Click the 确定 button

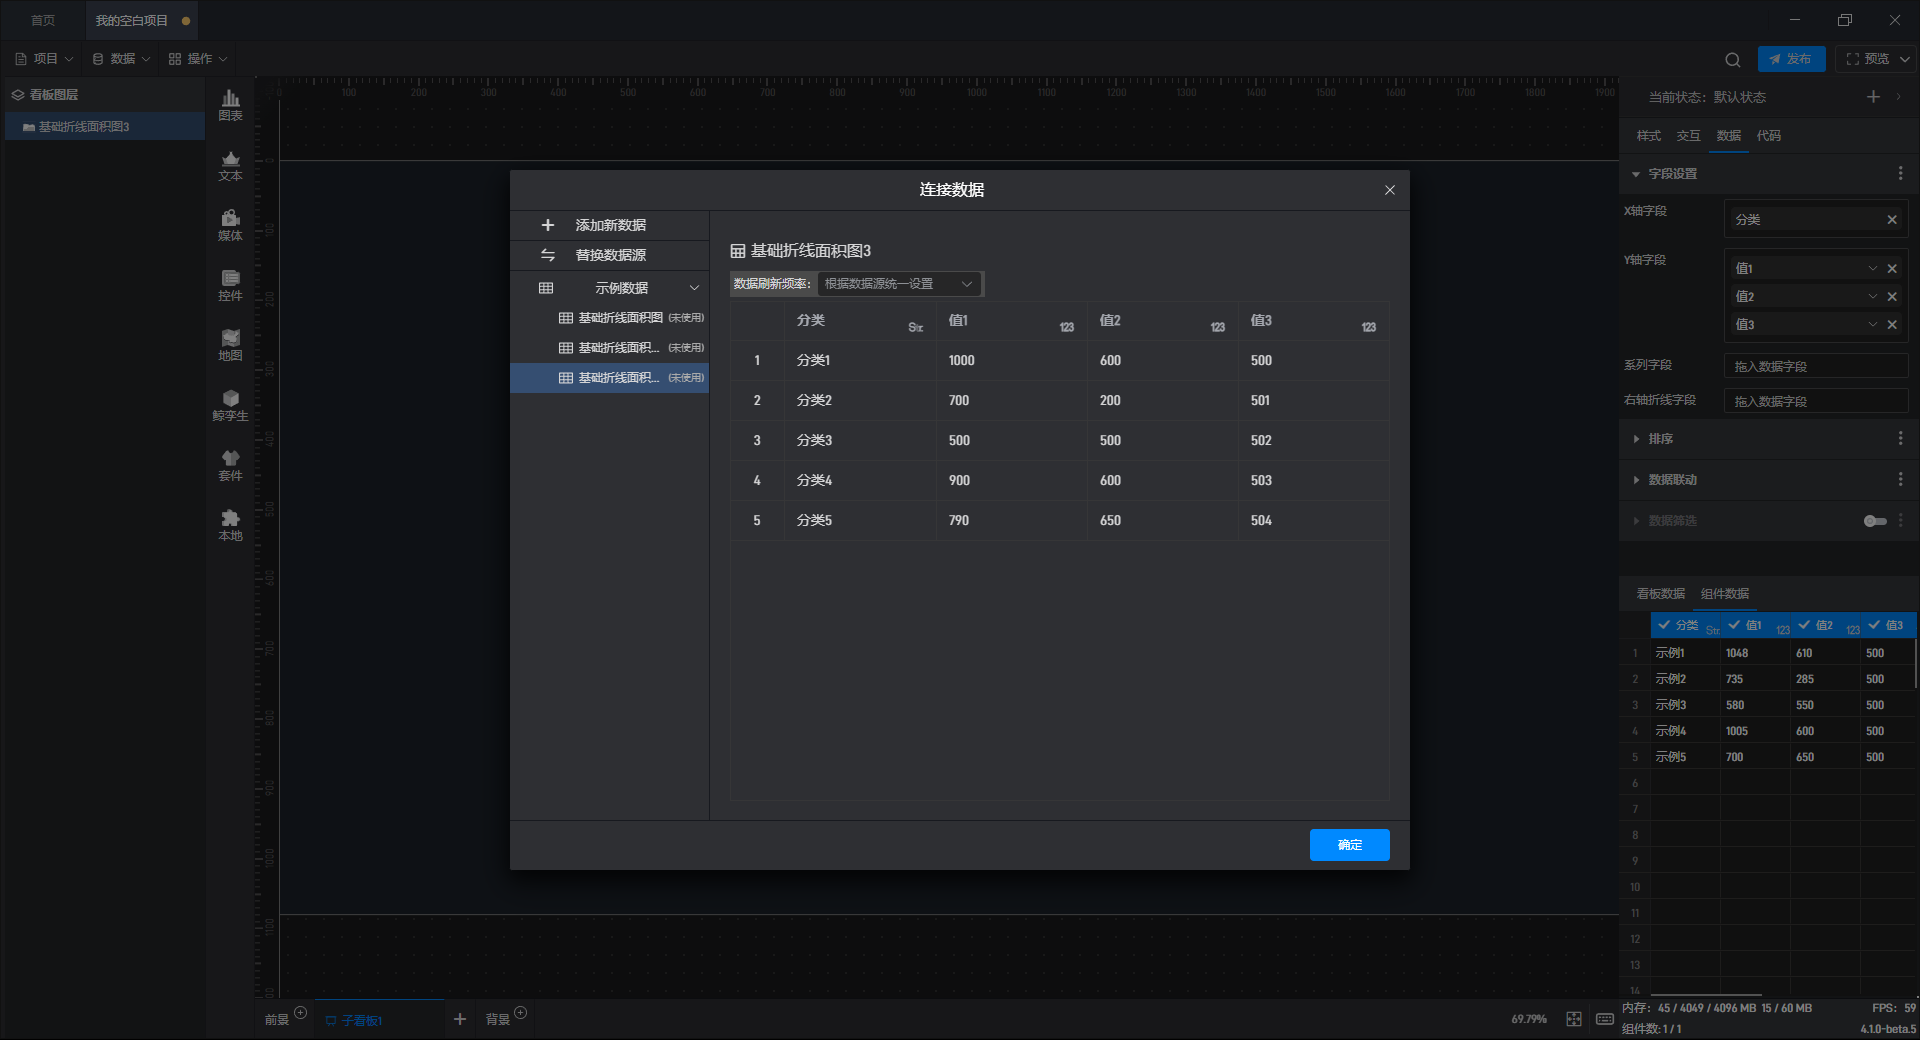tap(1349, 845)
